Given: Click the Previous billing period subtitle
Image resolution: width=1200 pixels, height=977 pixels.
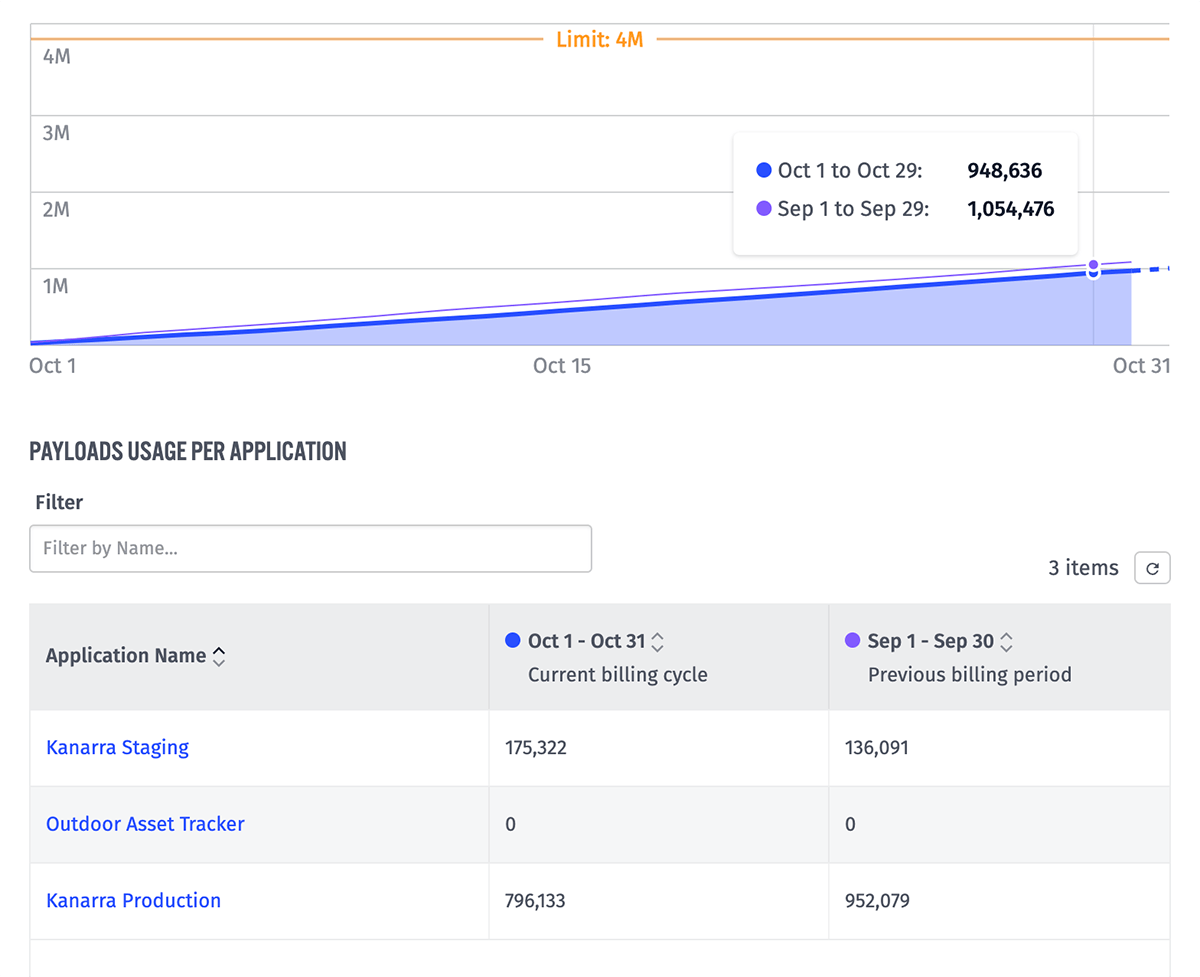Looking at the screenshot, I should [x=970, y=675].
